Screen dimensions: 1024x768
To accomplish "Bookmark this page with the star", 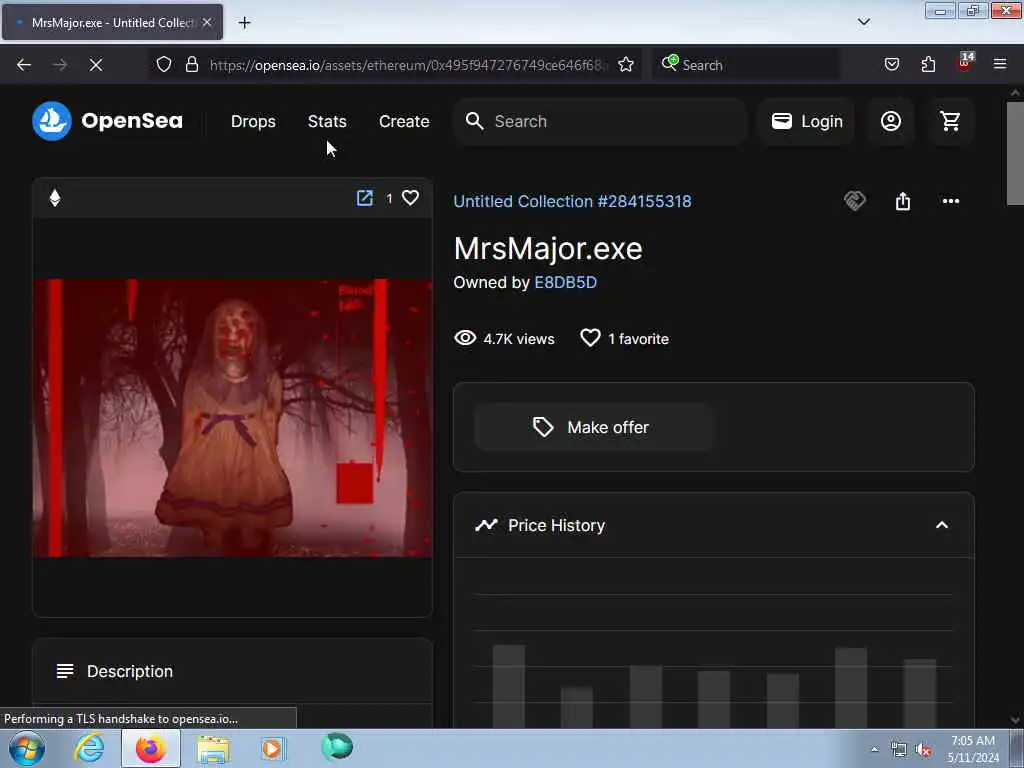I will coord(626,65).
